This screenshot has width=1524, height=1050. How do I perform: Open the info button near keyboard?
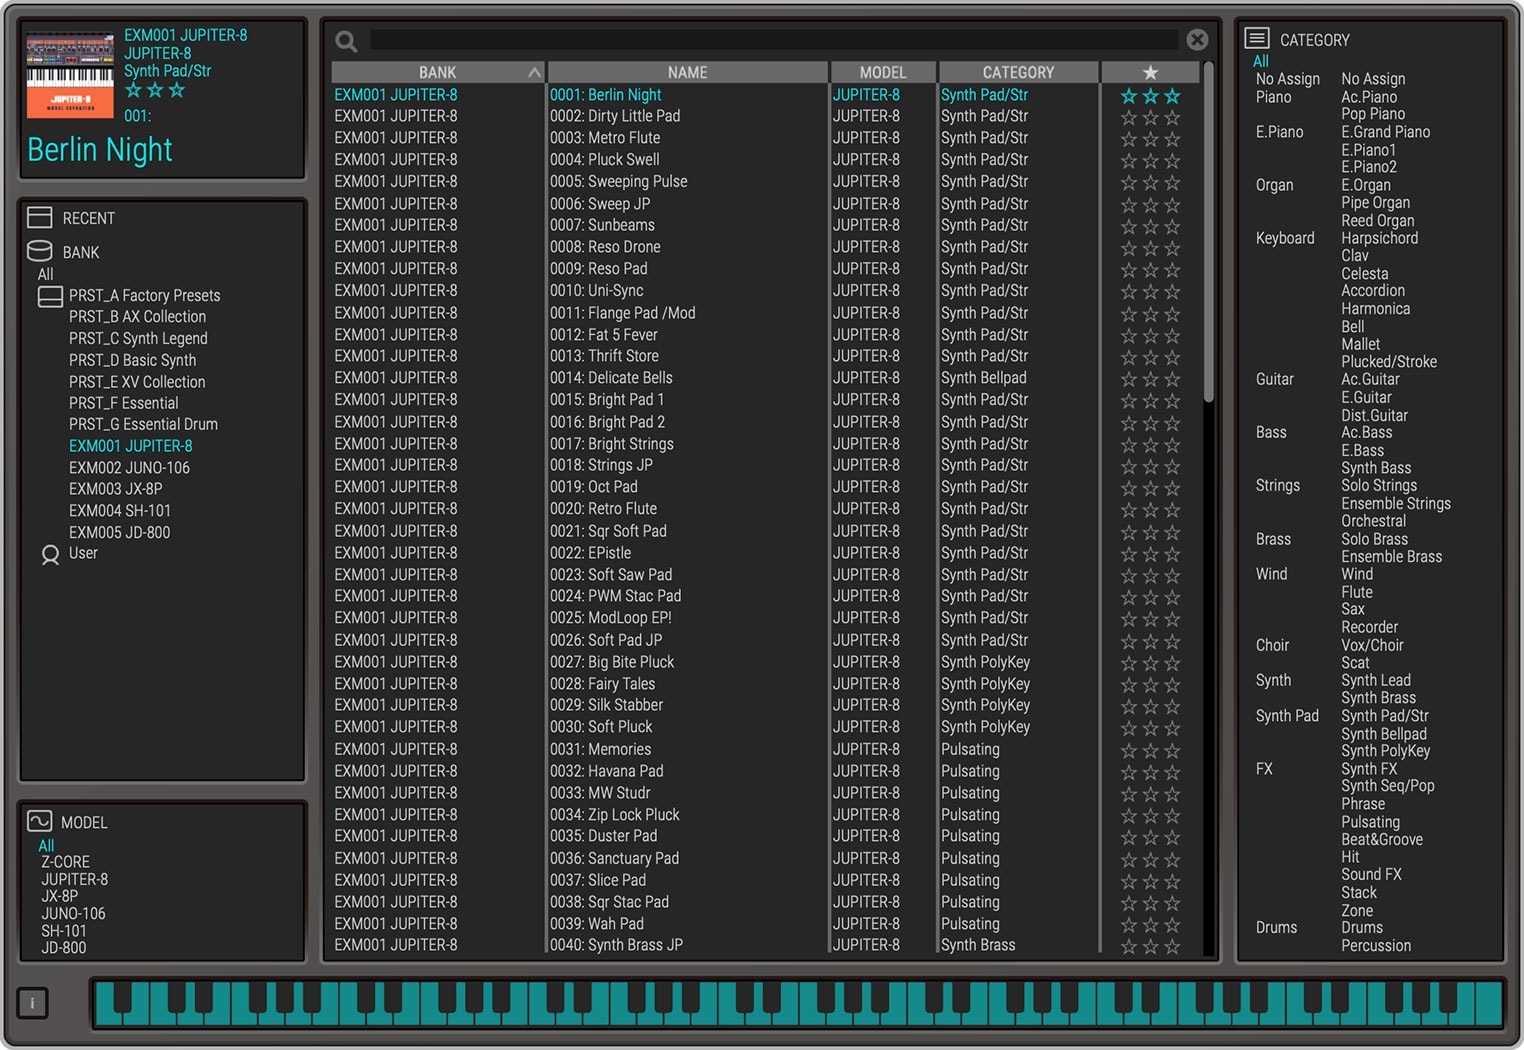pyautogui.click(x=32, y=1003)
